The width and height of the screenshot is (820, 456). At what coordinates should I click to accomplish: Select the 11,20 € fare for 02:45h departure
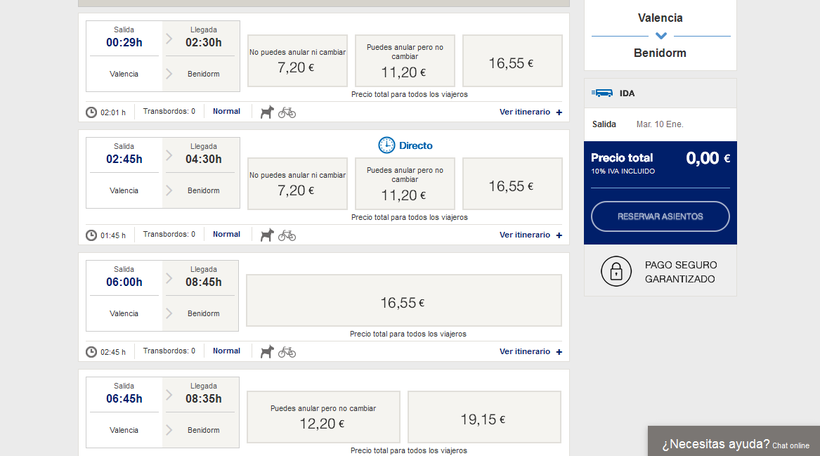point(405,184)
